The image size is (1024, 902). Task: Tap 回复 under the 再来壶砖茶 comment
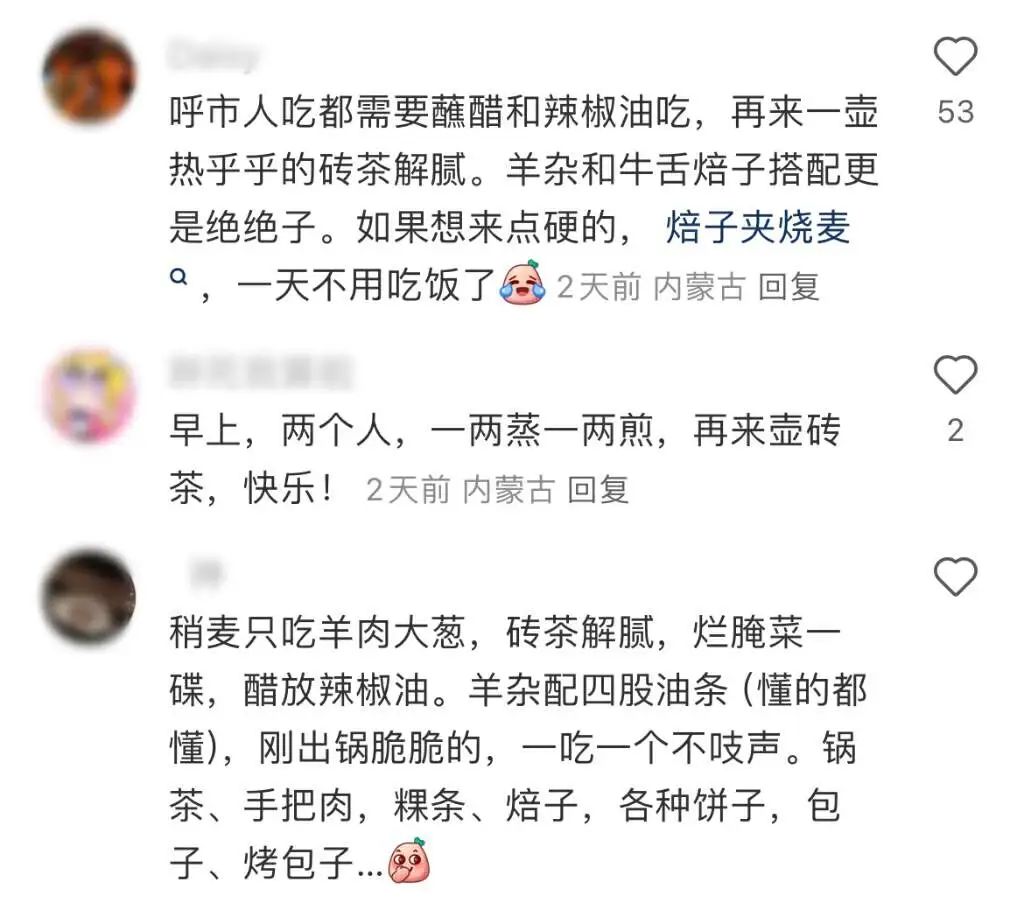coord(598,489)
